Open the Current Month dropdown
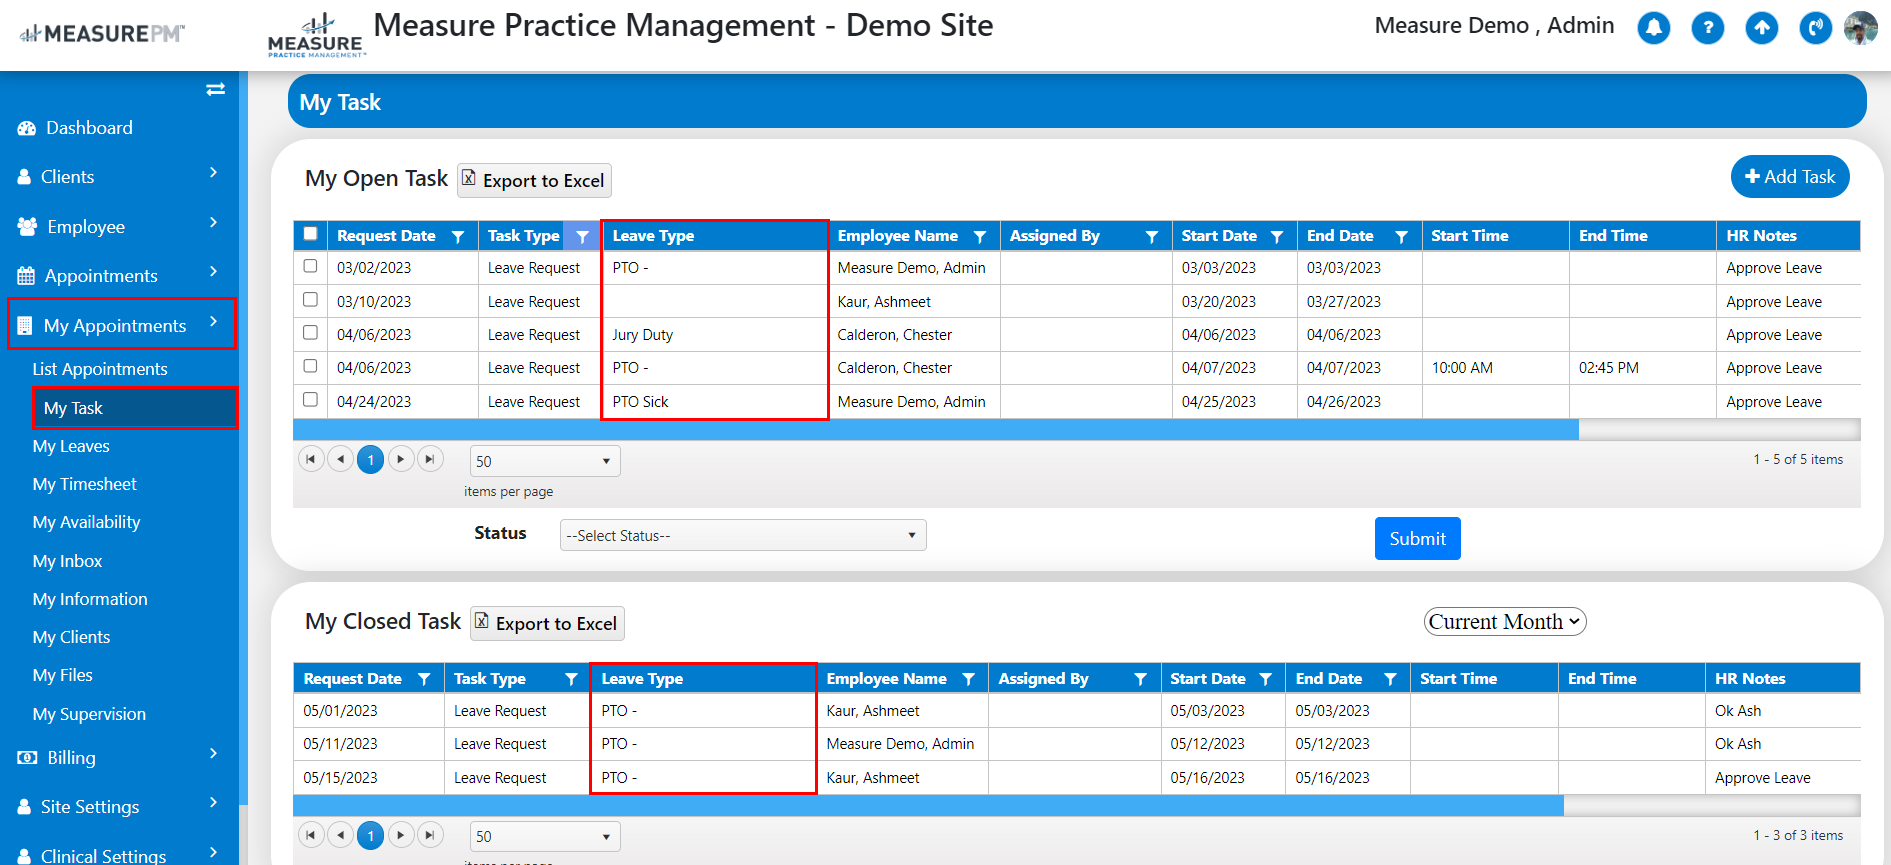The width and height of the screenshot is (1891, 865). [x=1504, y=621]
